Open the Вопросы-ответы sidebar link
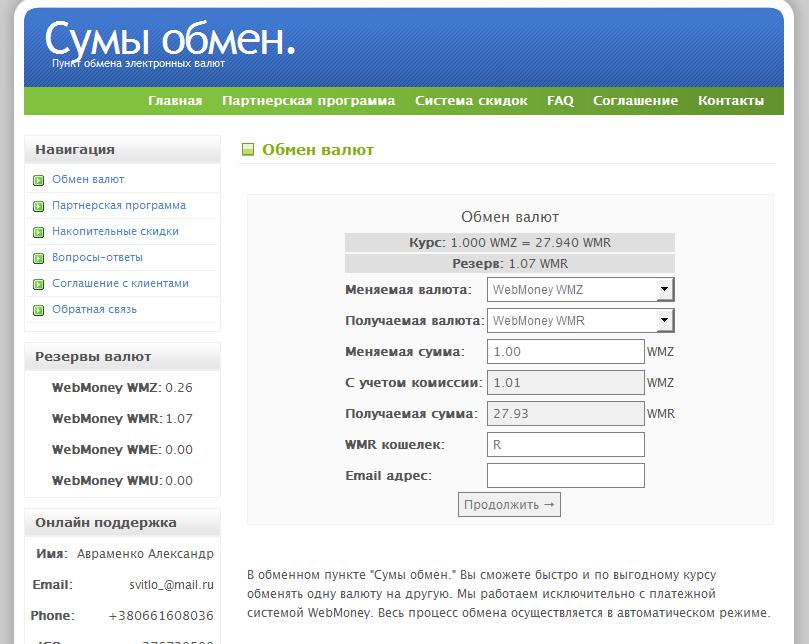The height and width of the screenshot is (644, 809). click(x=97, y=257)
